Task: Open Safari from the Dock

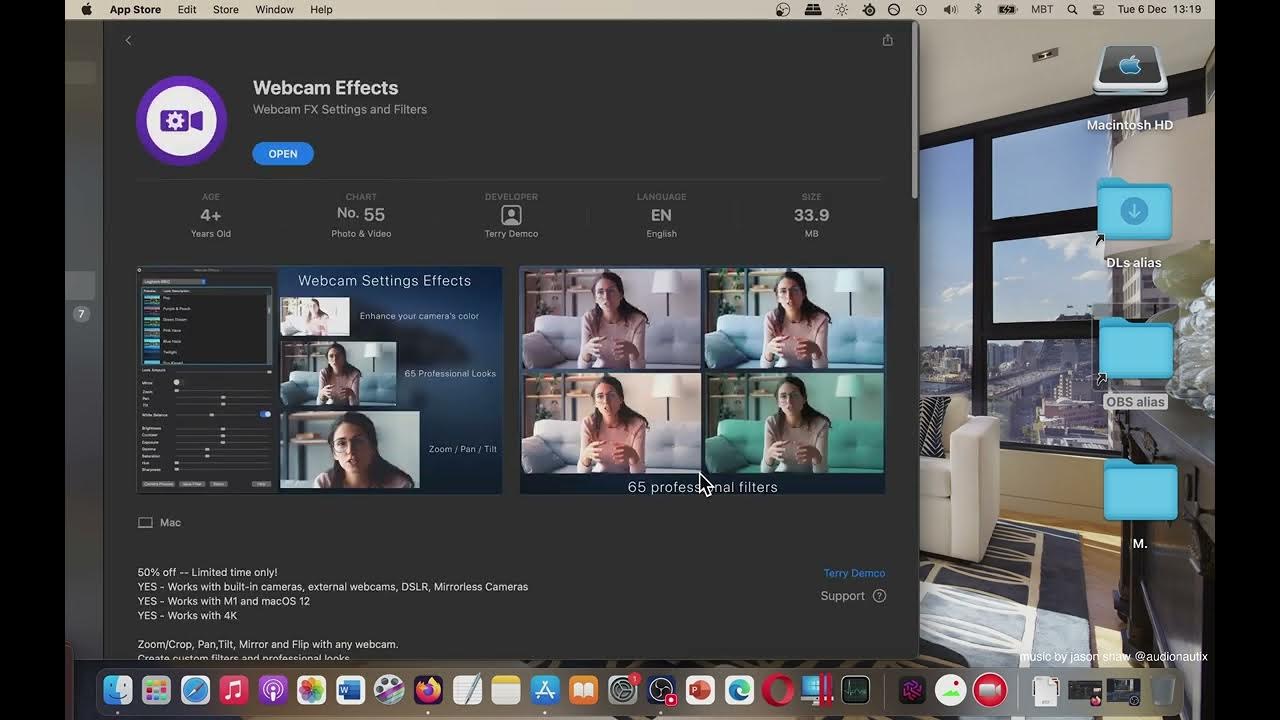Action: pyautogui.click(x=195, y=690)
